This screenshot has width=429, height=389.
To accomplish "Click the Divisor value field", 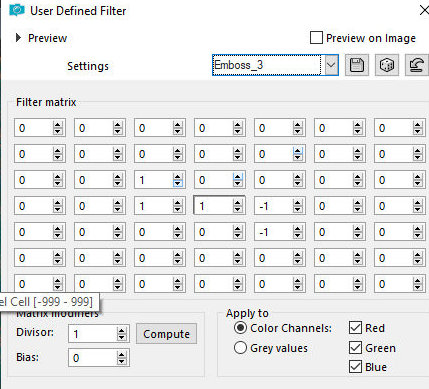I will point(93,334).
